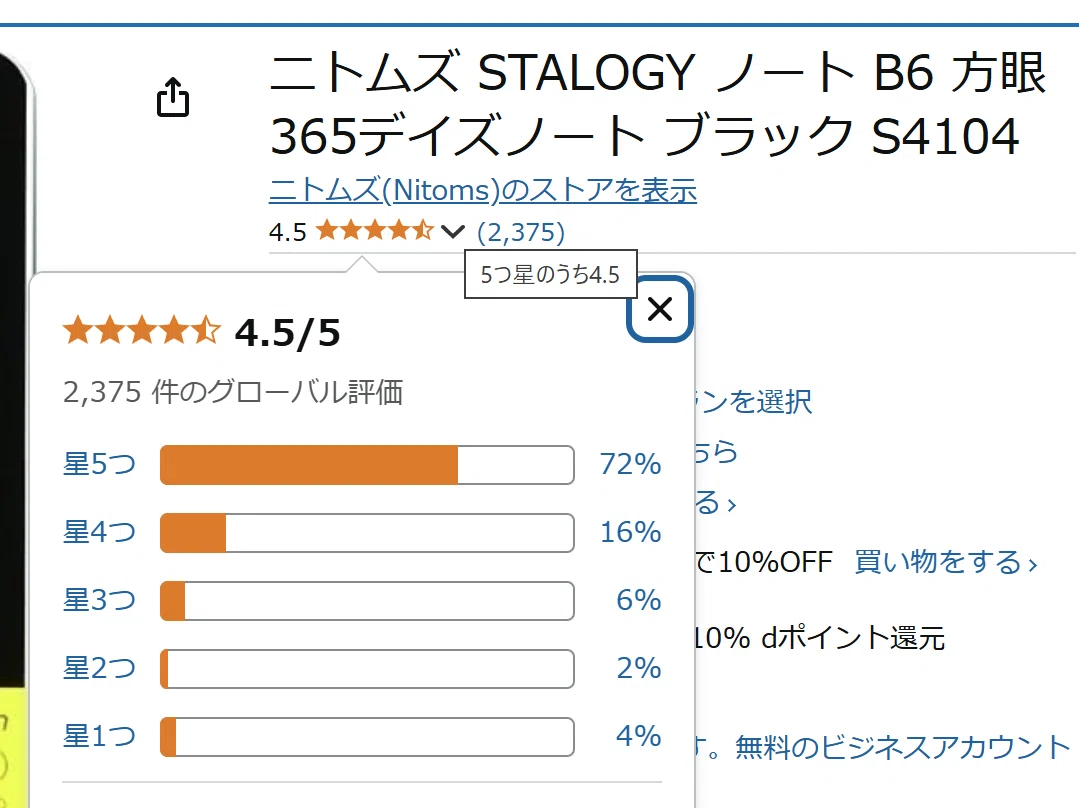Click the 5-star rating progress bar

pos(367,465)
